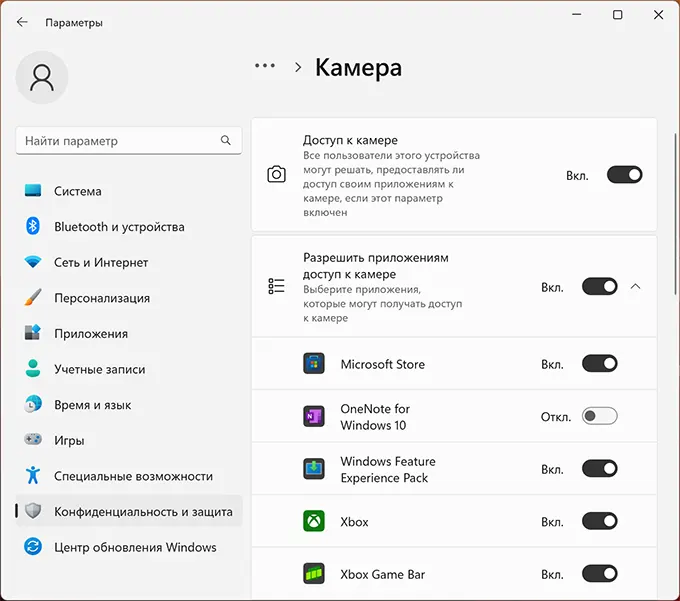Click the back arrow icon

point(22,22)
